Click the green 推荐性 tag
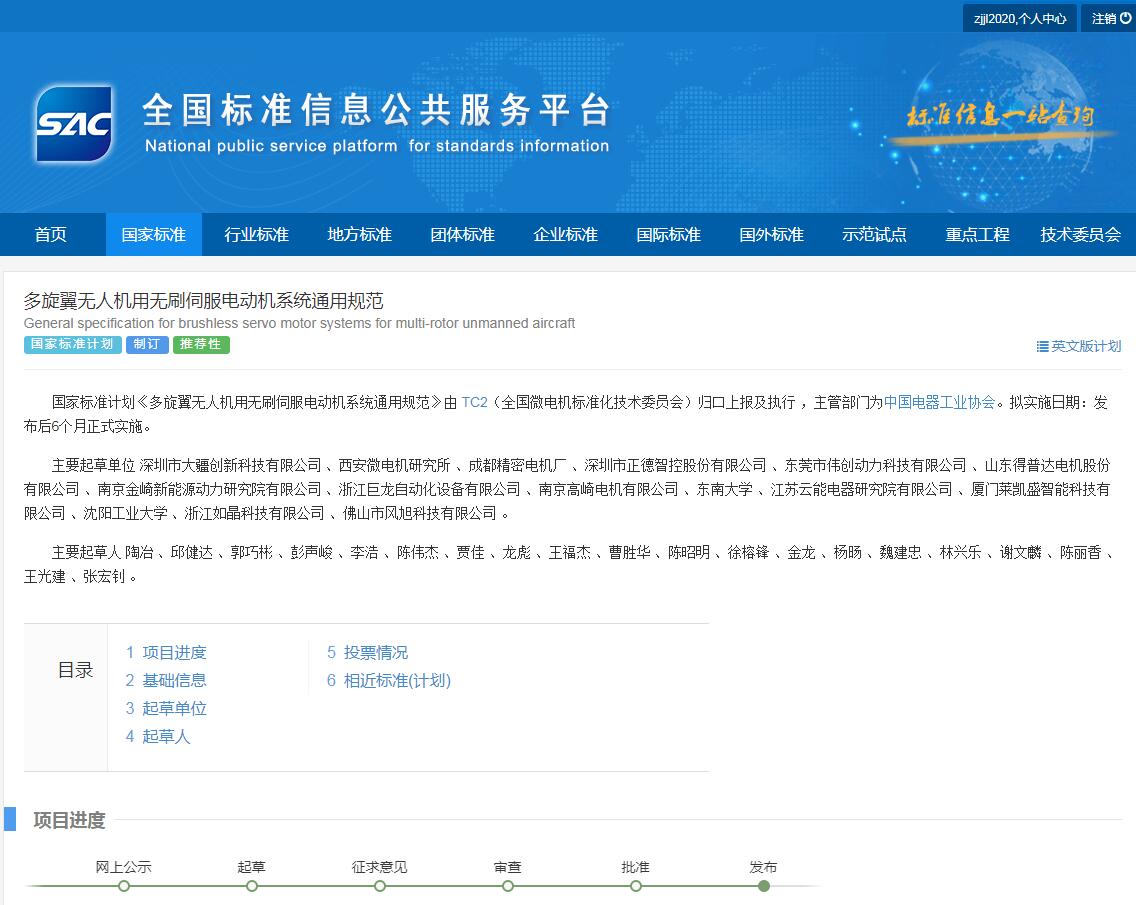This screenshot has width=1136, height=905. [x=201, y=344]
